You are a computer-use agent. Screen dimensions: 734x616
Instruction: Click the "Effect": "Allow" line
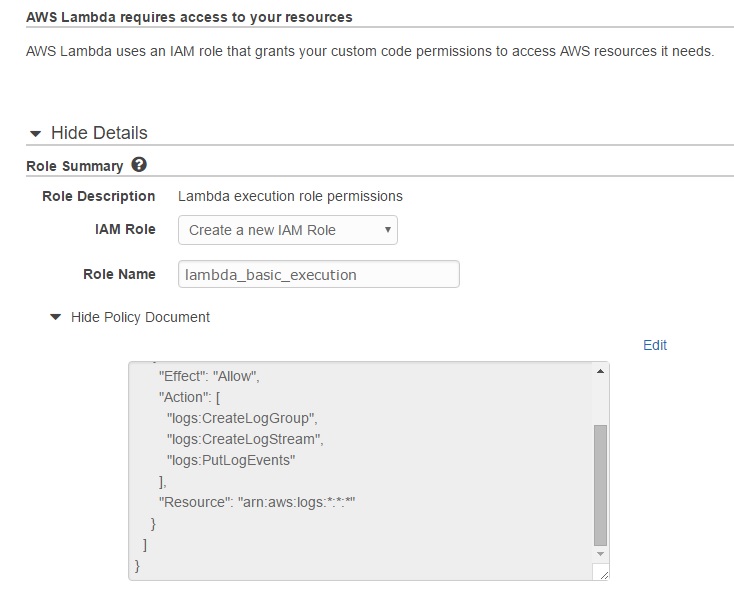pos(209,376)
